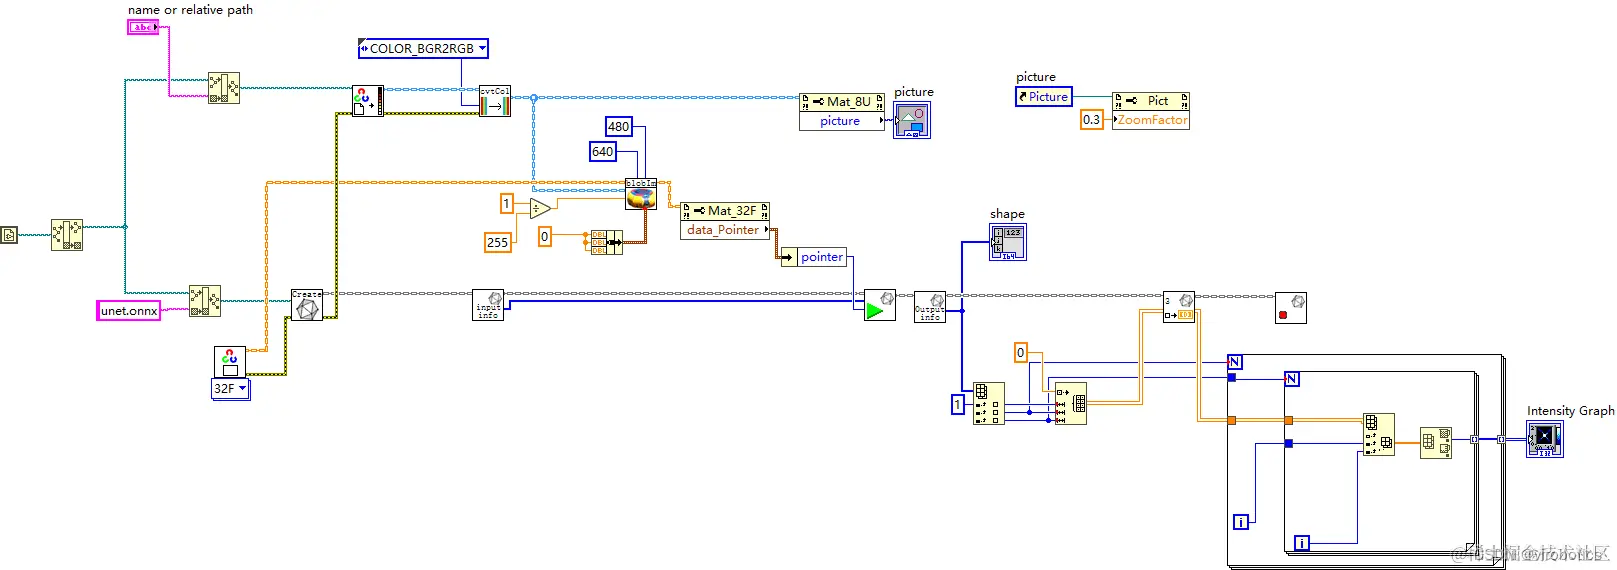Click the unet.onnx string constant
The width and height of the screenshot is (1617, 570).
pyautogui.click(x=129, y=311)
